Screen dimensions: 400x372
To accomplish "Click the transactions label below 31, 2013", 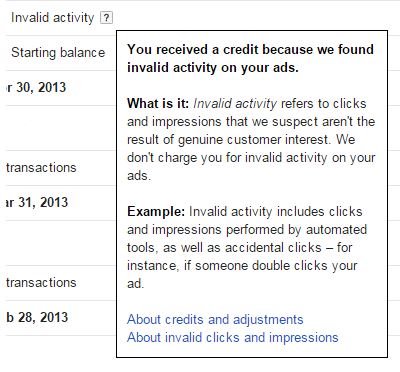I will pyautogui.click(x=41, y=283).
